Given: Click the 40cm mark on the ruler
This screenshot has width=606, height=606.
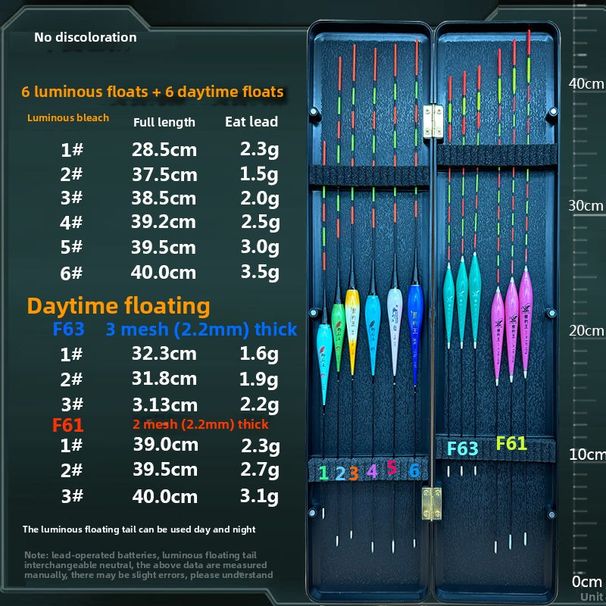Looking at the screenshot, I should coord(585,83).
